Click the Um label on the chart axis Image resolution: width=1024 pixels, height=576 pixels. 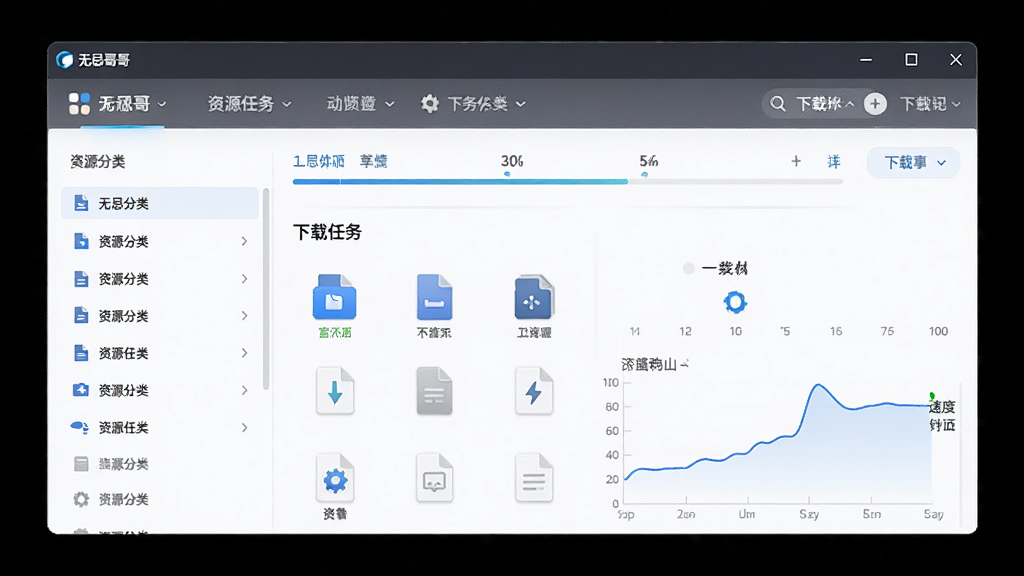[x=746, y=514]
